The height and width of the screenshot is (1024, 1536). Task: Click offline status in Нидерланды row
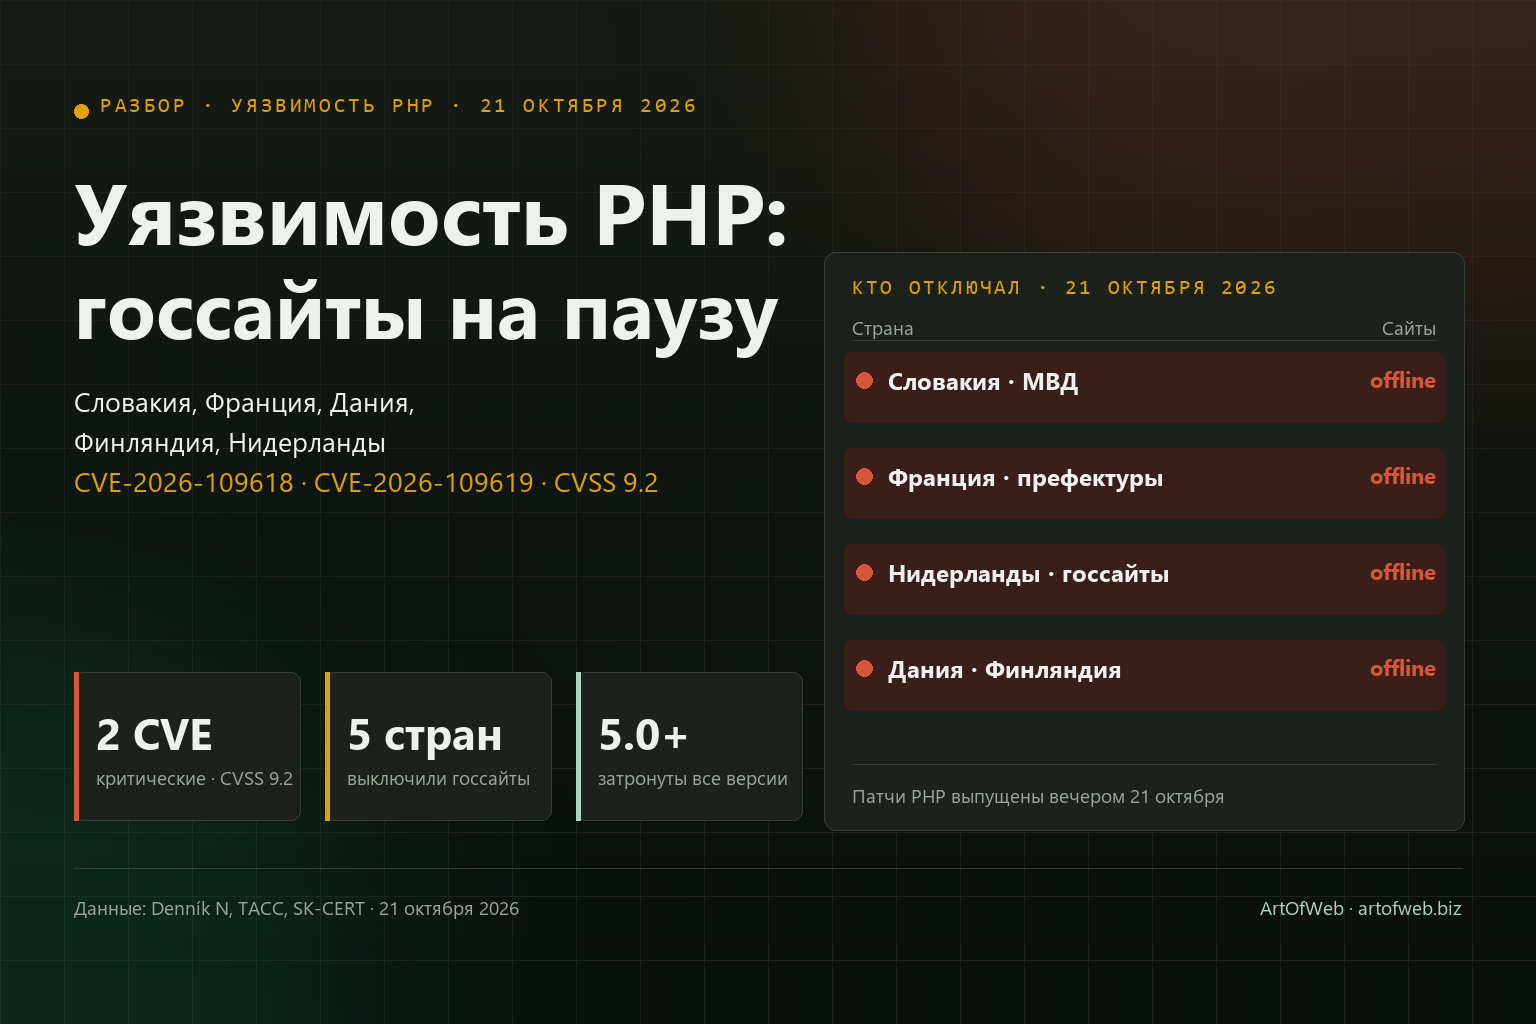click(x=1402, y=572)
